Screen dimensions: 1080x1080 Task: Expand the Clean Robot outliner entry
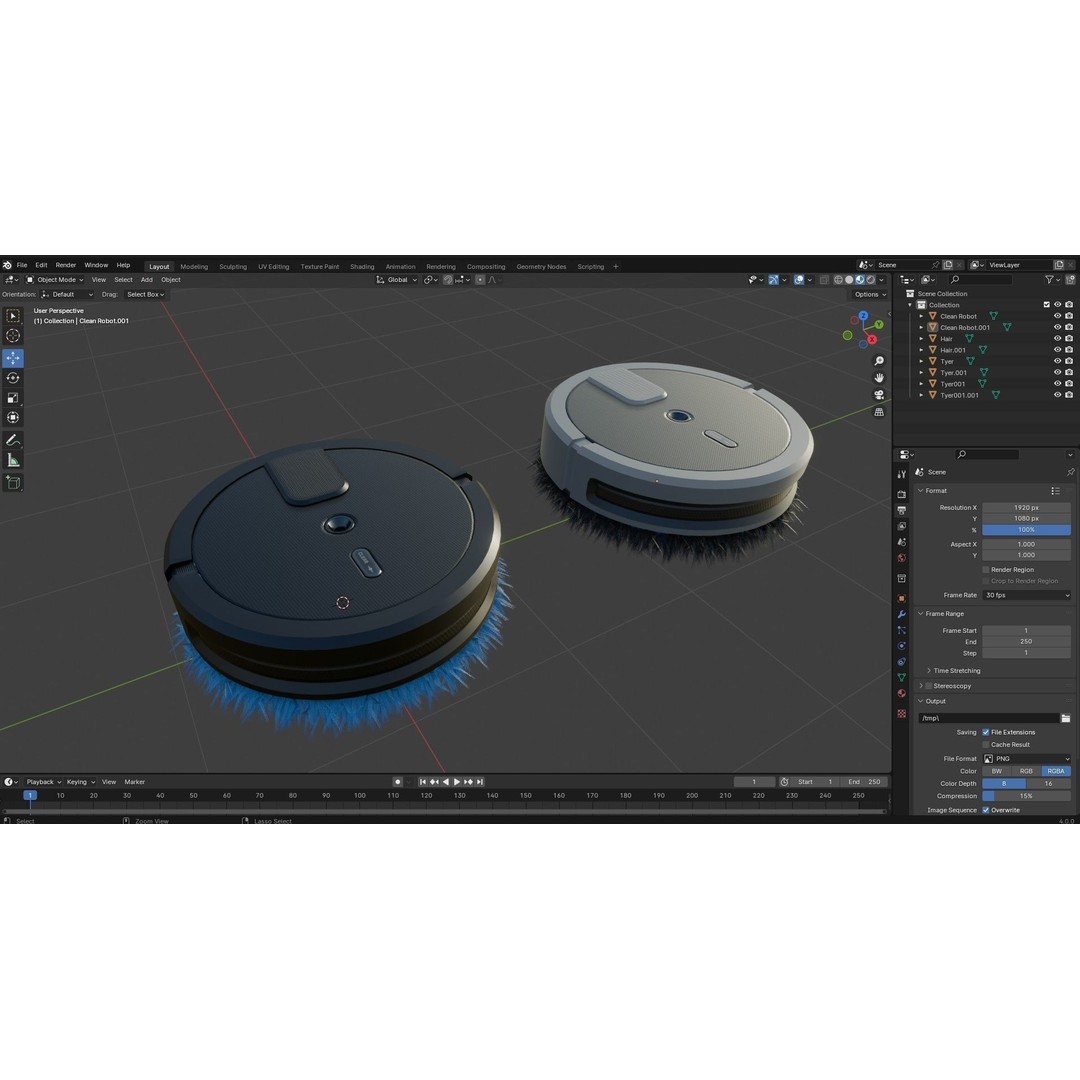pyautogui.click(x=920, y=316)
